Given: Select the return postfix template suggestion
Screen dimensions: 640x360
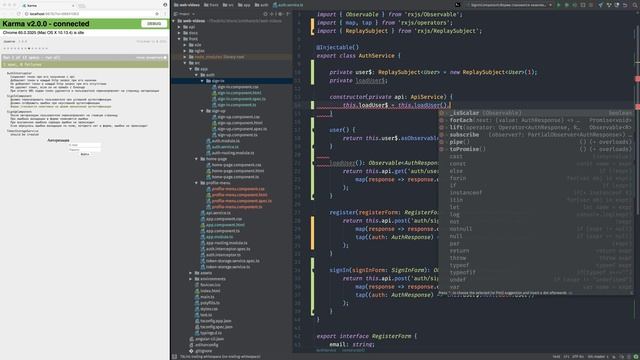Looking at the screenshot, I should [x=536, y=251].
